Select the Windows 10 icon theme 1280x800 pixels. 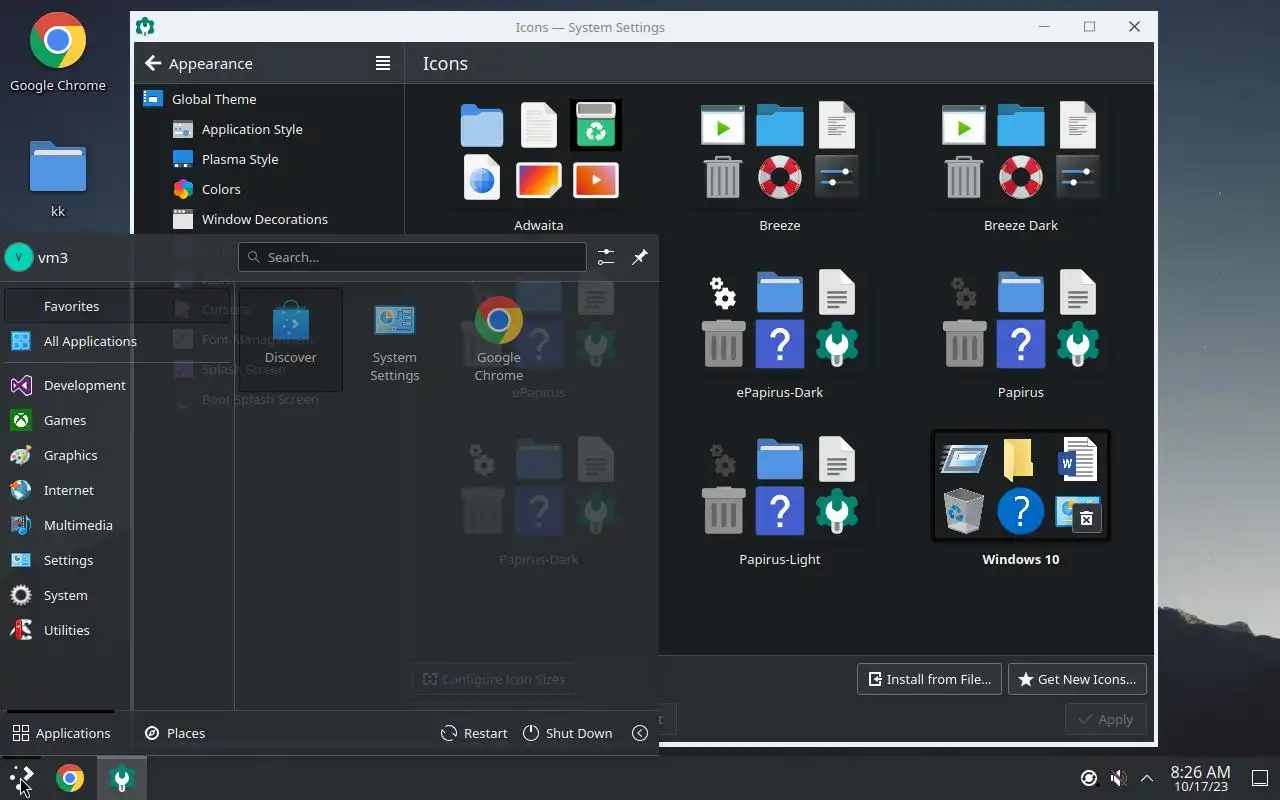coord(1021,500)
